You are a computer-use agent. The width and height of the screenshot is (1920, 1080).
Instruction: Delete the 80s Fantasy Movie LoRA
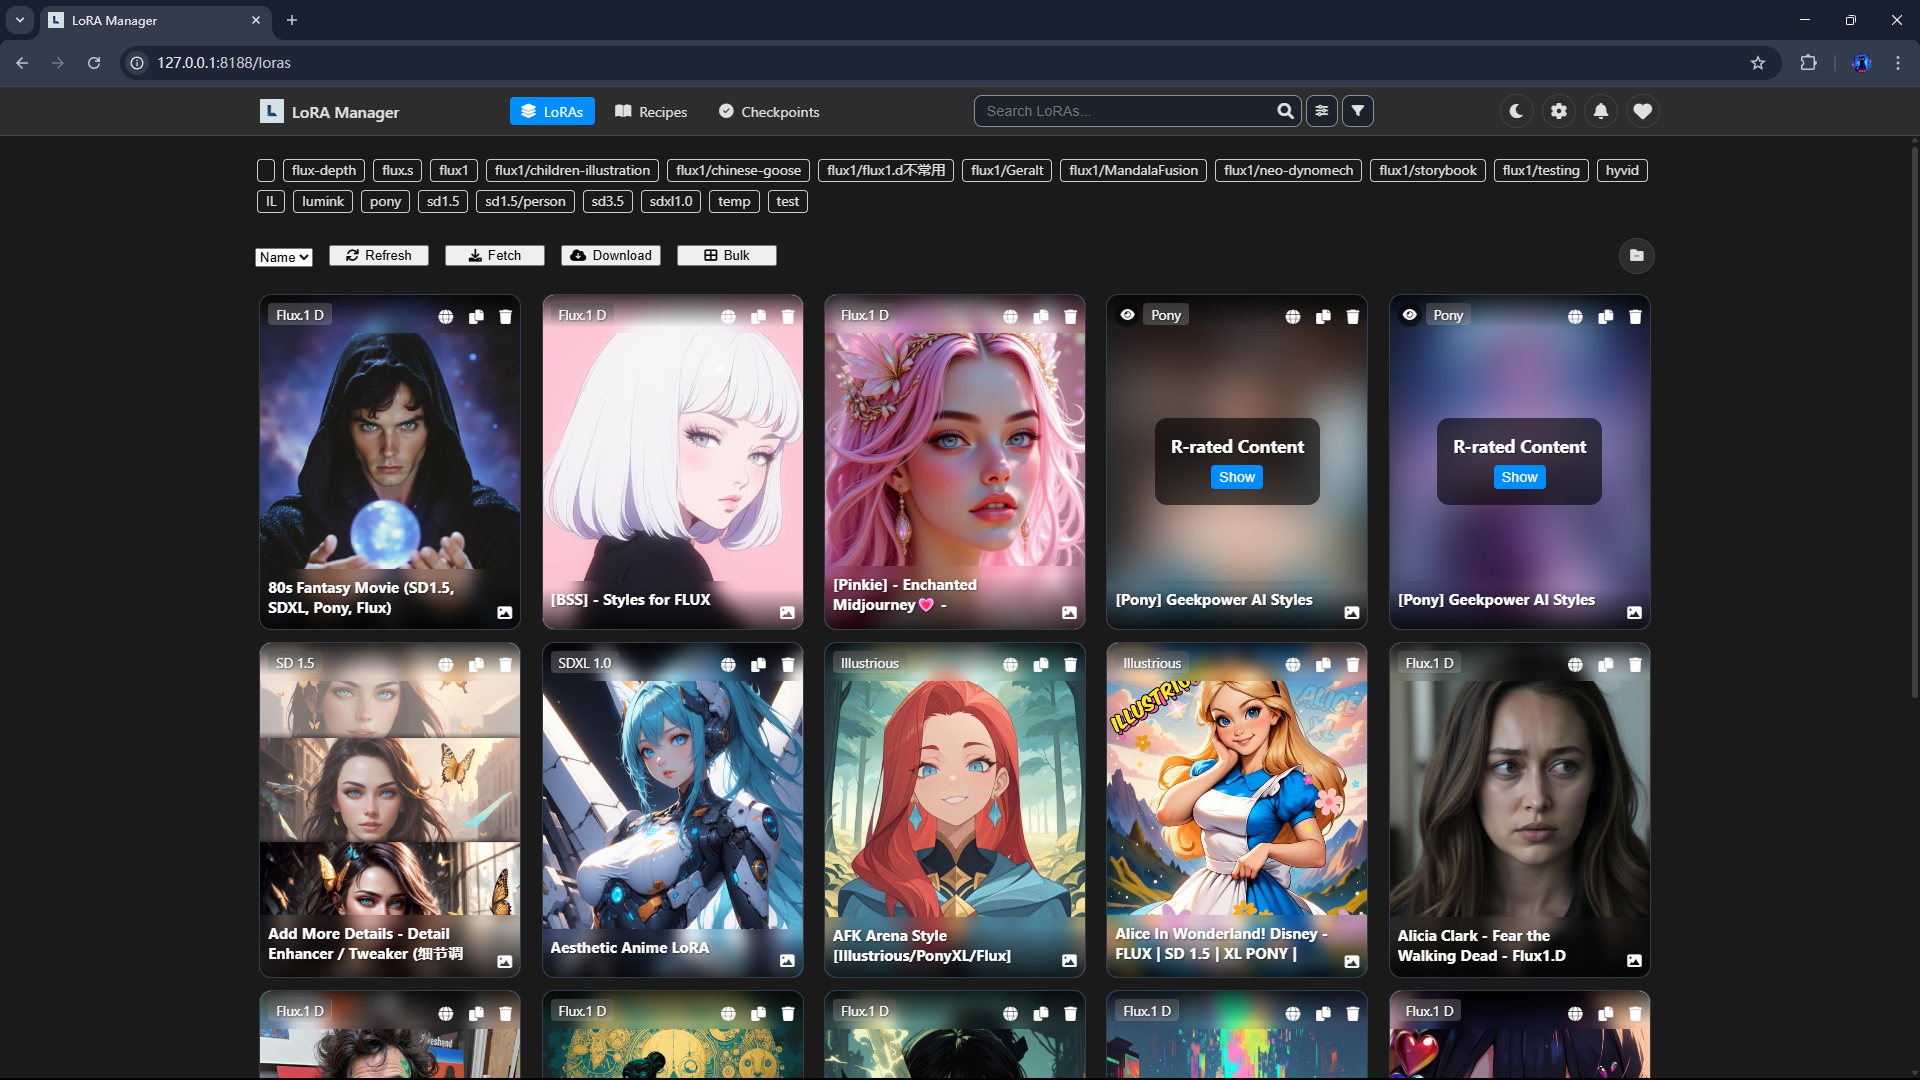coord(505,316)
